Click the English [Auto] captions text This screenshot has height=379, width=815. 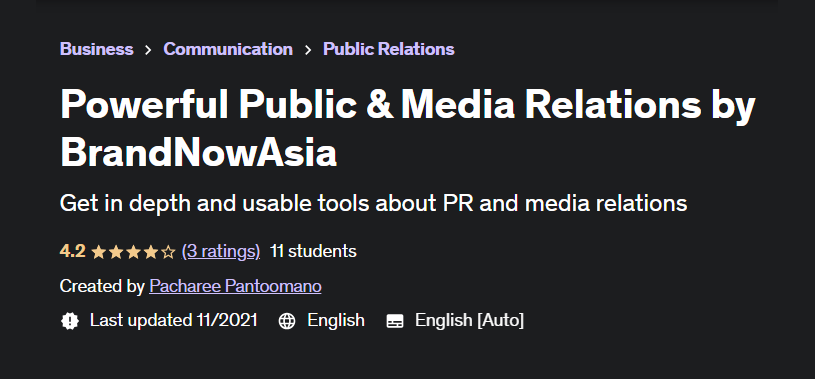pyautogui.click(x=469, y=320)
